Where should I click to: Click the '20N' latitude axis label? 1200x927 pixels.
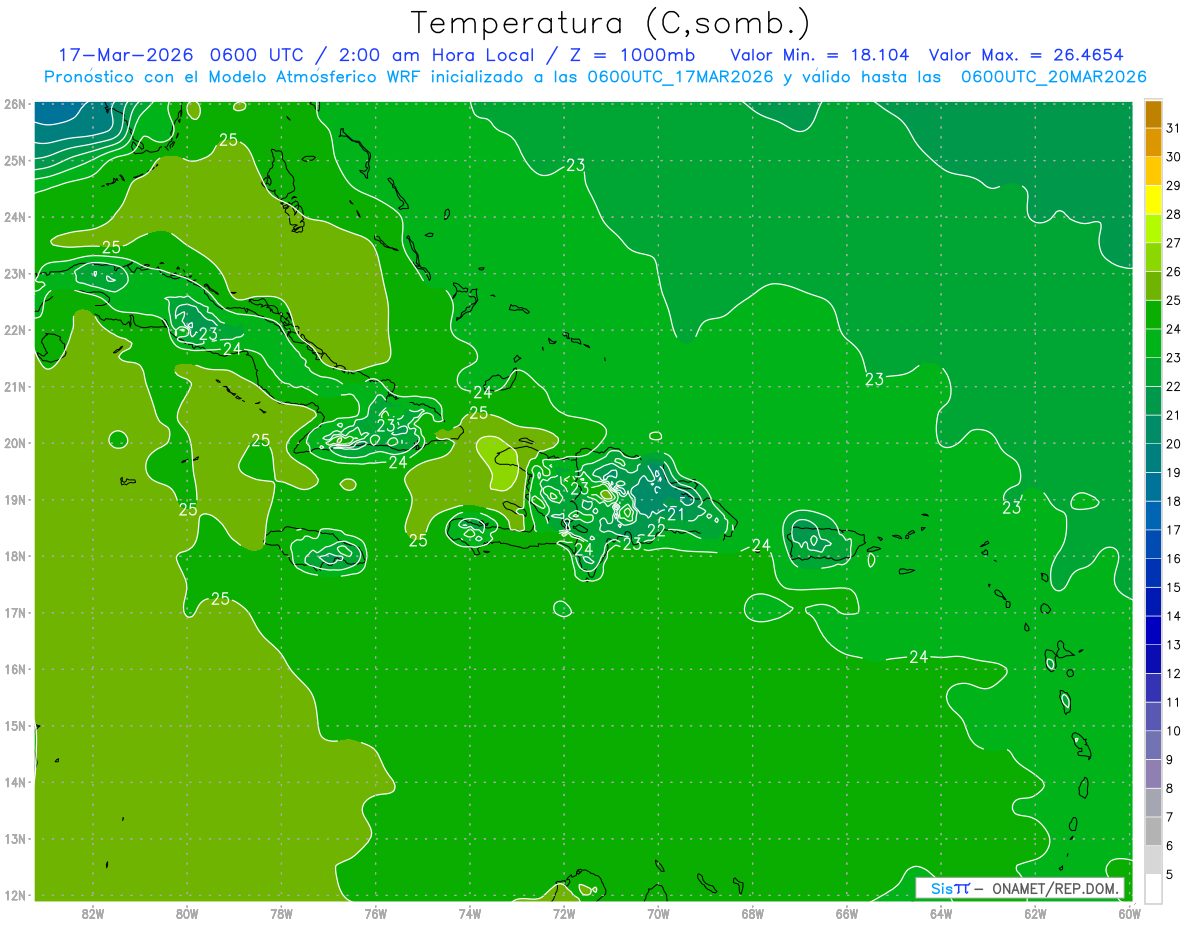point(15,443)
